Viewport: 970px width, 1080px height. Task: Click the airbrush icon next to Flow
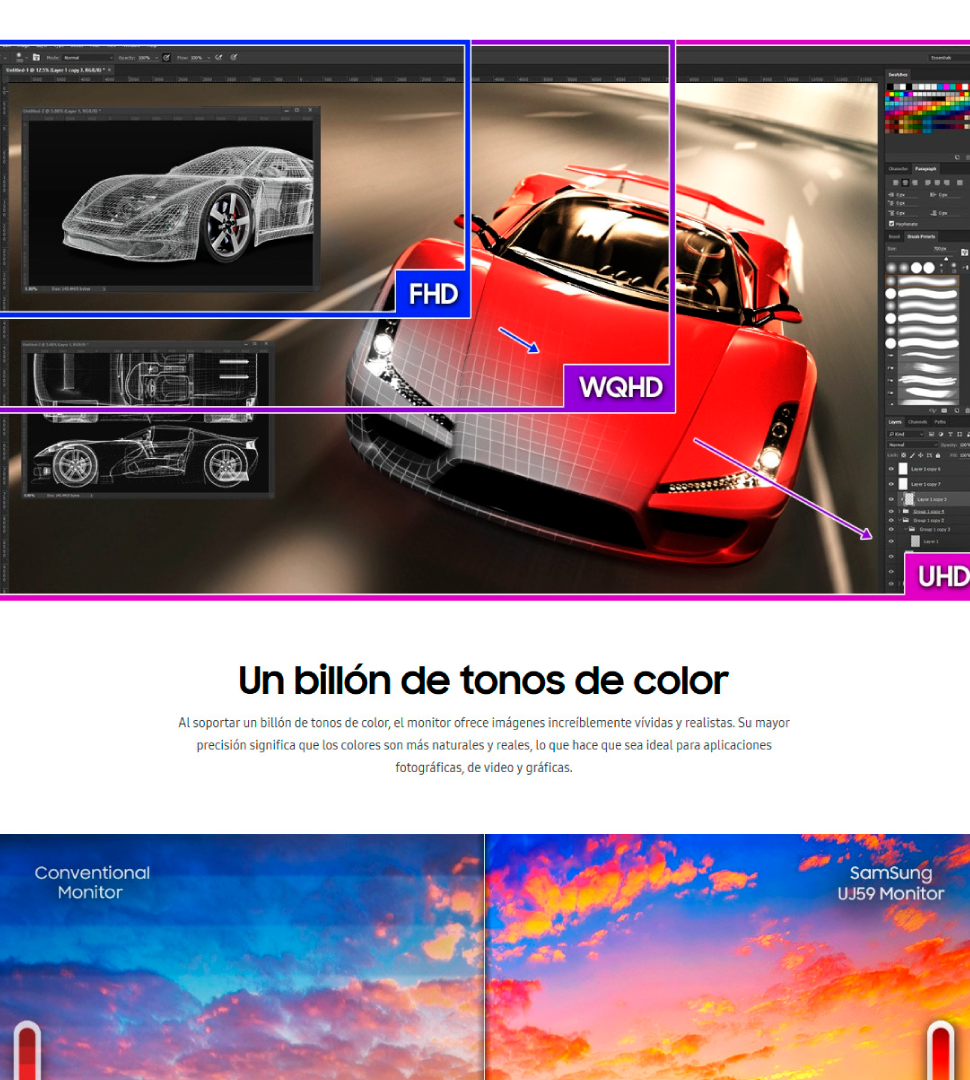point(216,57)
